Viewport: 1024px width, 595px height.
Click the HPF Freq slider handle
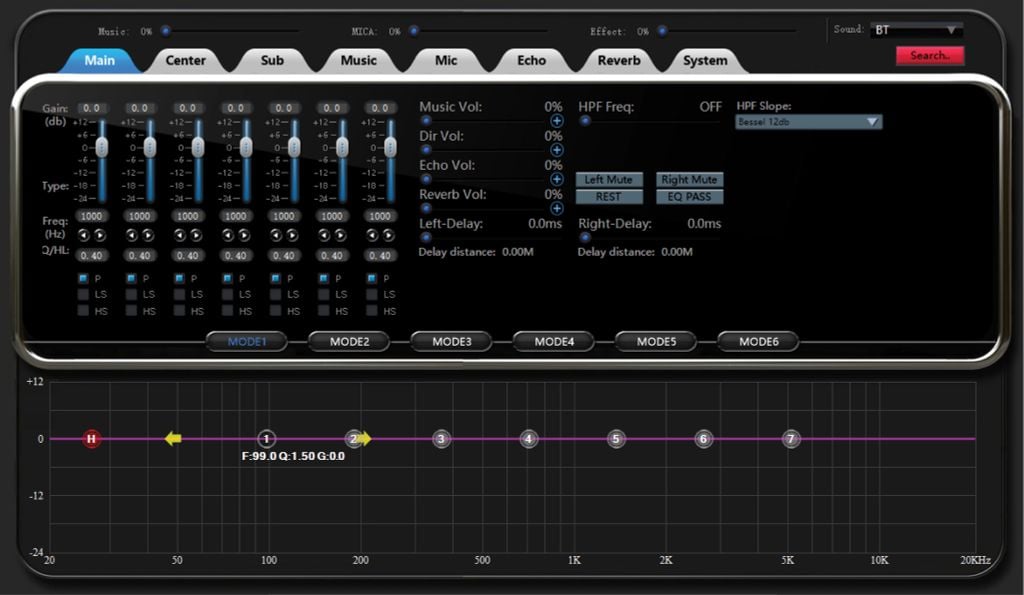coord(585,121)
